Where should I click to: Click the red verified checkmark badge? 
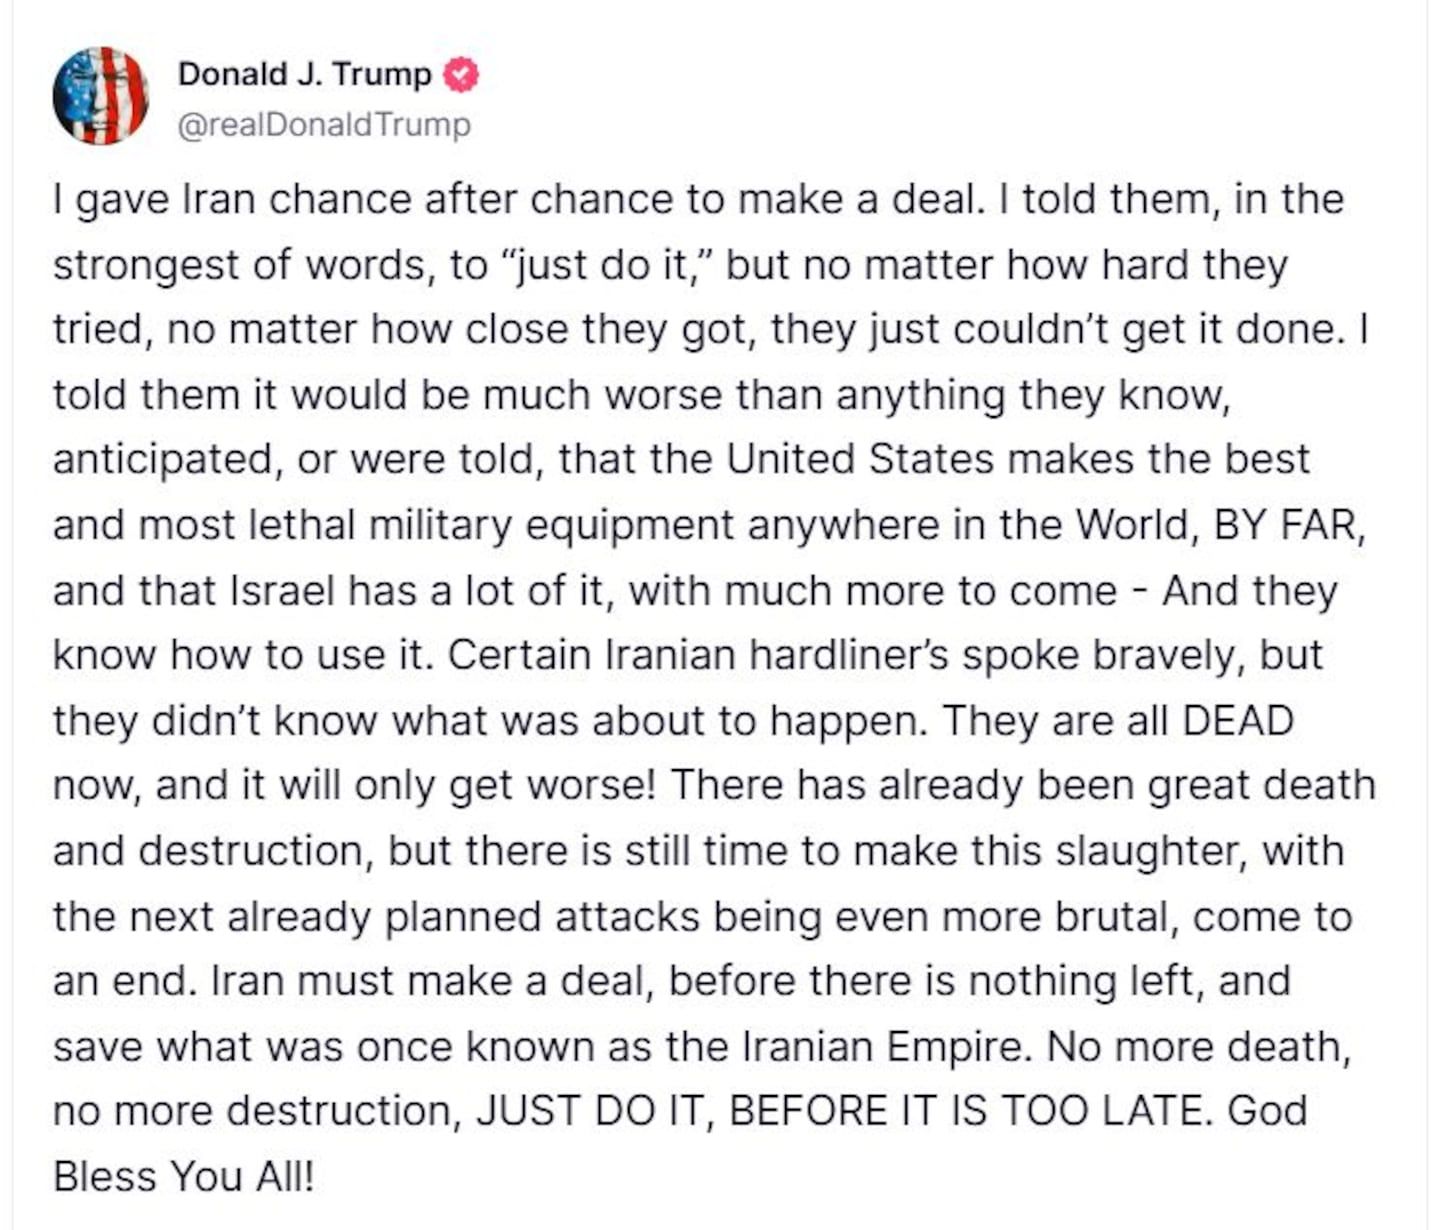pyautogui.click(x=461, y=75)
